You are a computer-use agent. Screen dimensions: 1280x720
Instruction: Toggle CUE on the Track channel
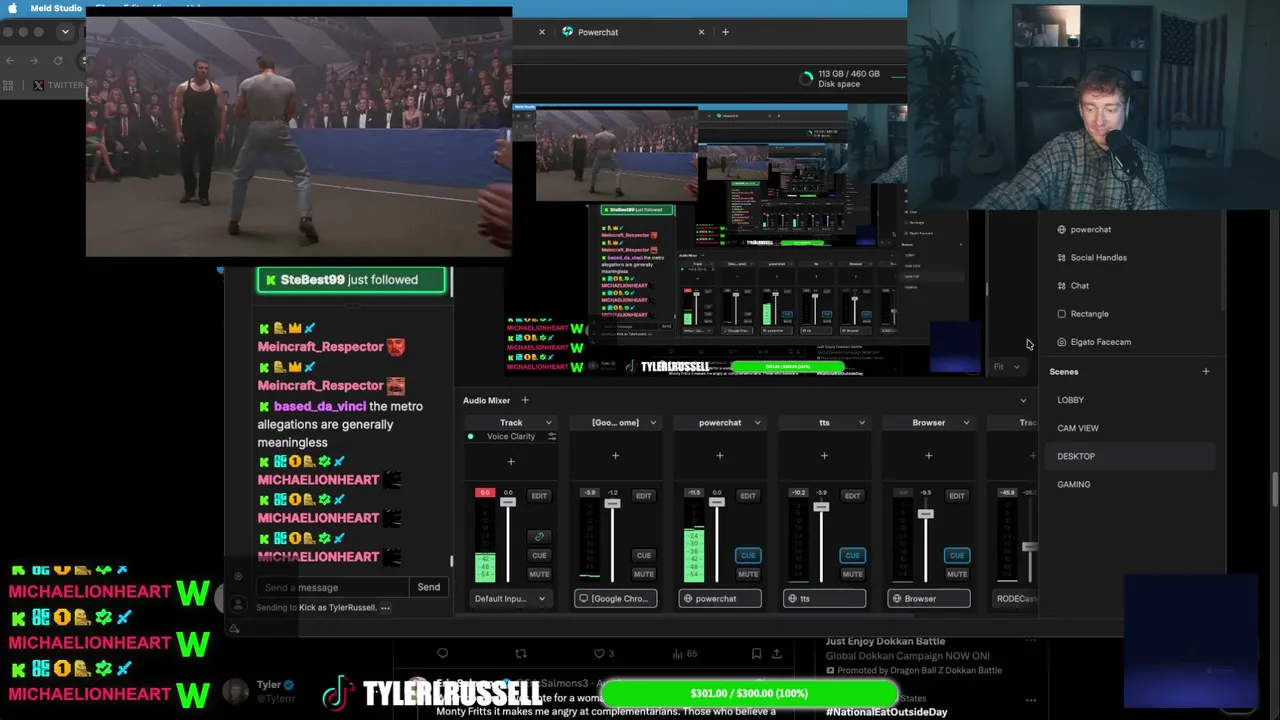539,555
